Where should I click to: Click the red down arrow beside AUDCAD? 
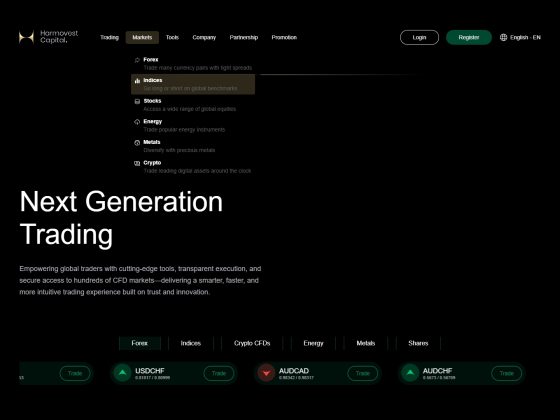tap(266, 373)
